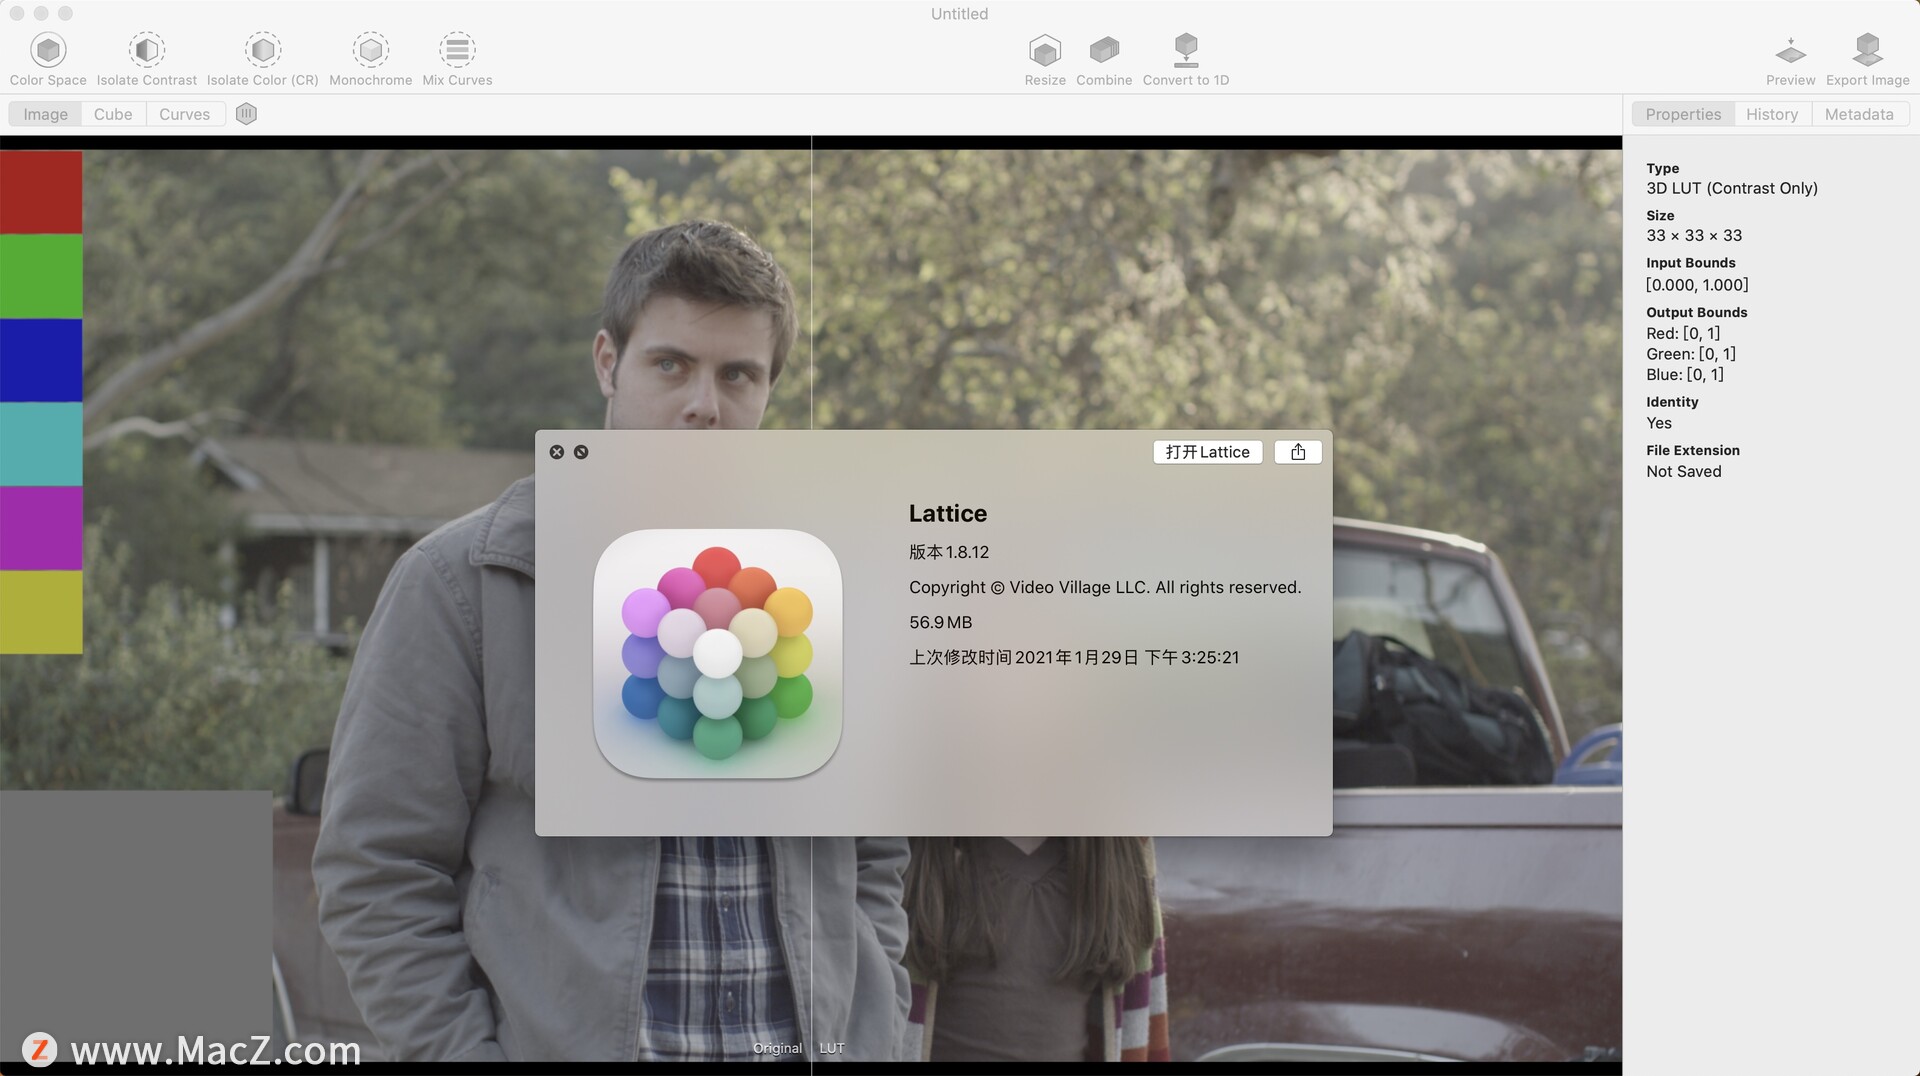
Task: Select the Metadata tab
Action: click(x=1859, y=114)
